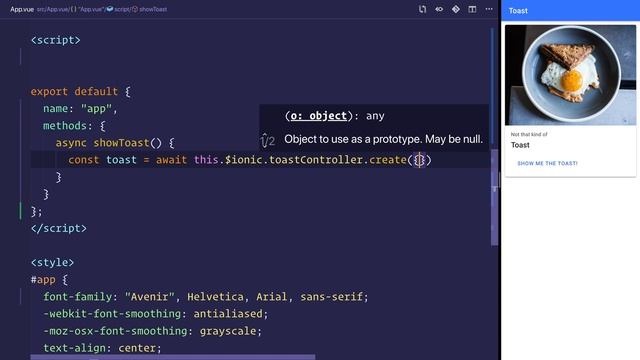Open the compare changes icon in editor toolbar
The height and width of the screenshot is (360, 640).
click(422, 9)
